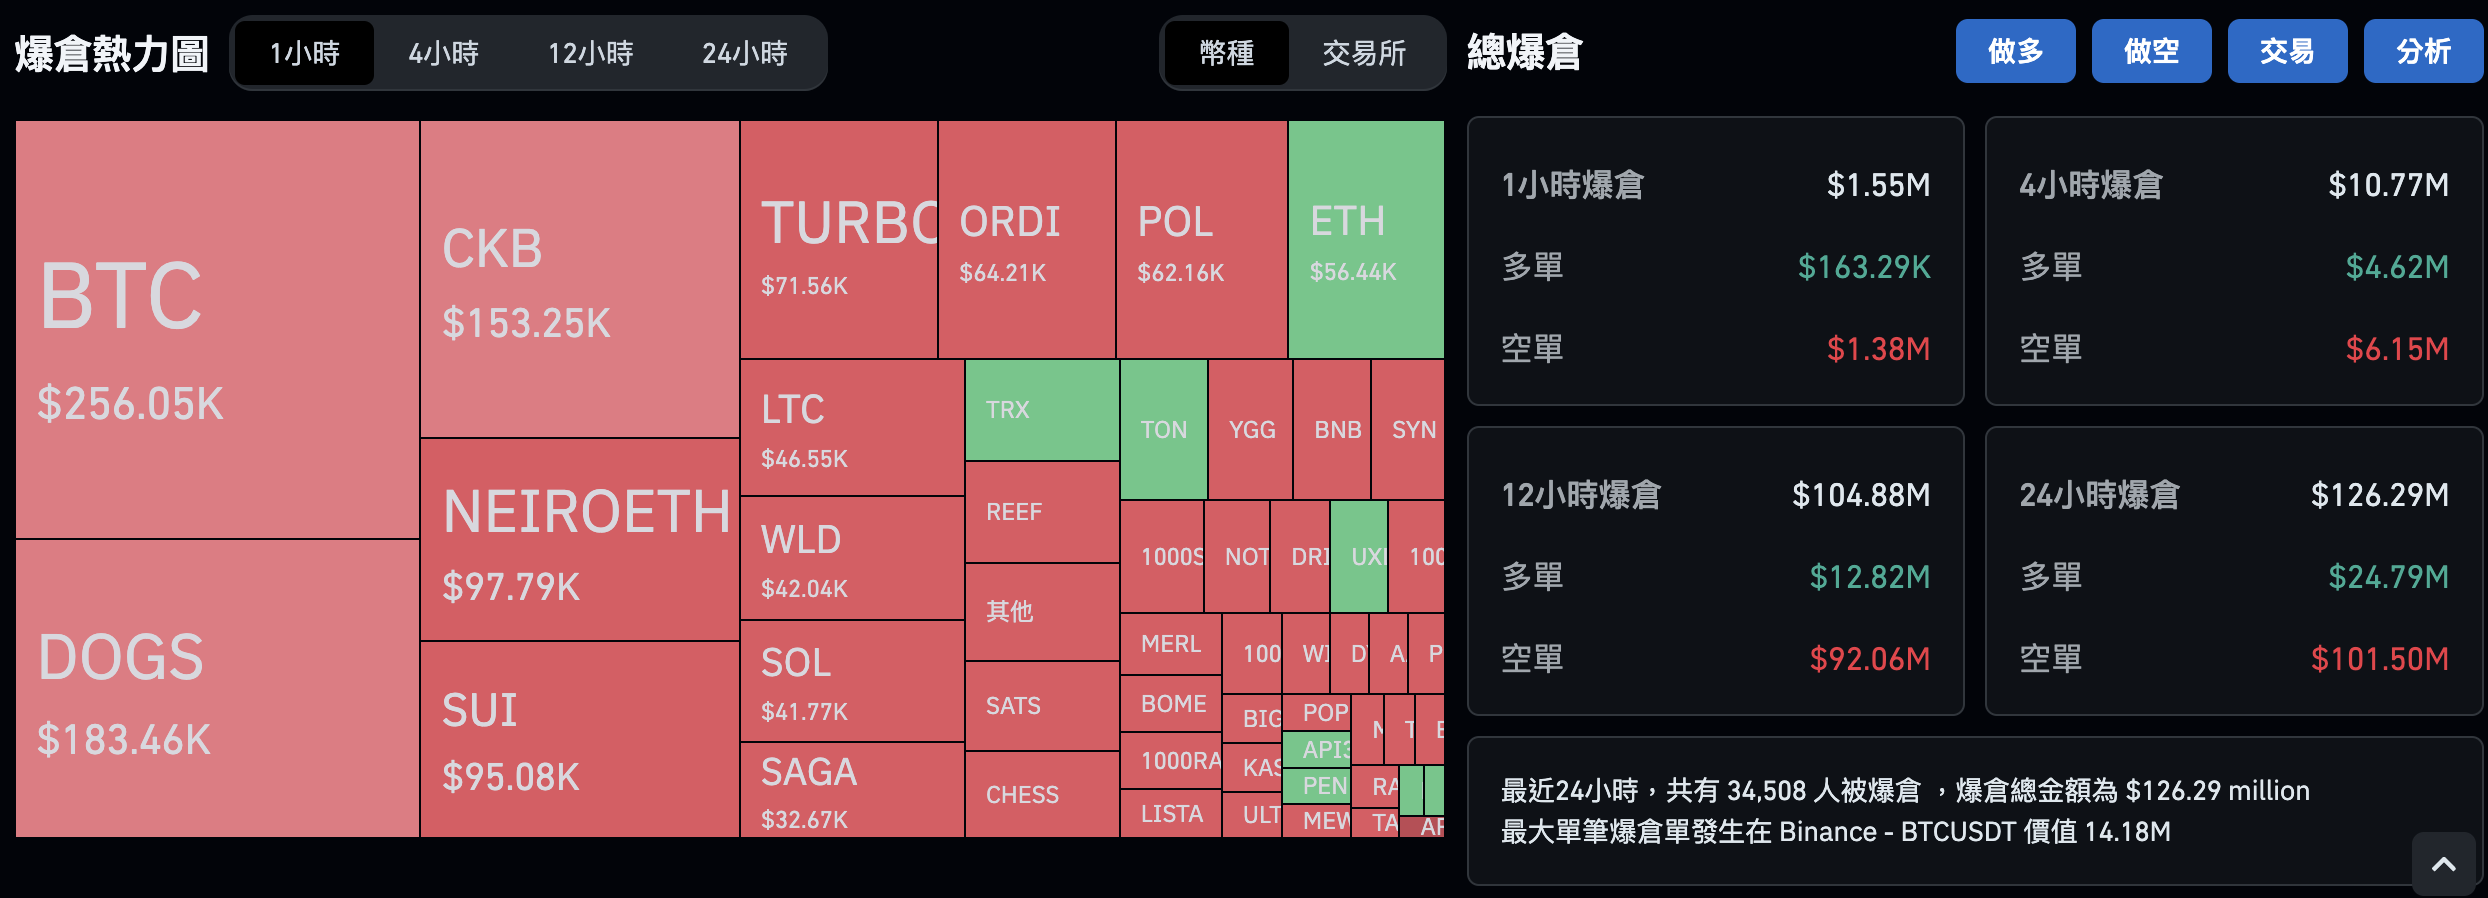The image size is (2488, 898).
Task: Open the 分析 button
Action: pyautogui.click(x=2423, y=51)
